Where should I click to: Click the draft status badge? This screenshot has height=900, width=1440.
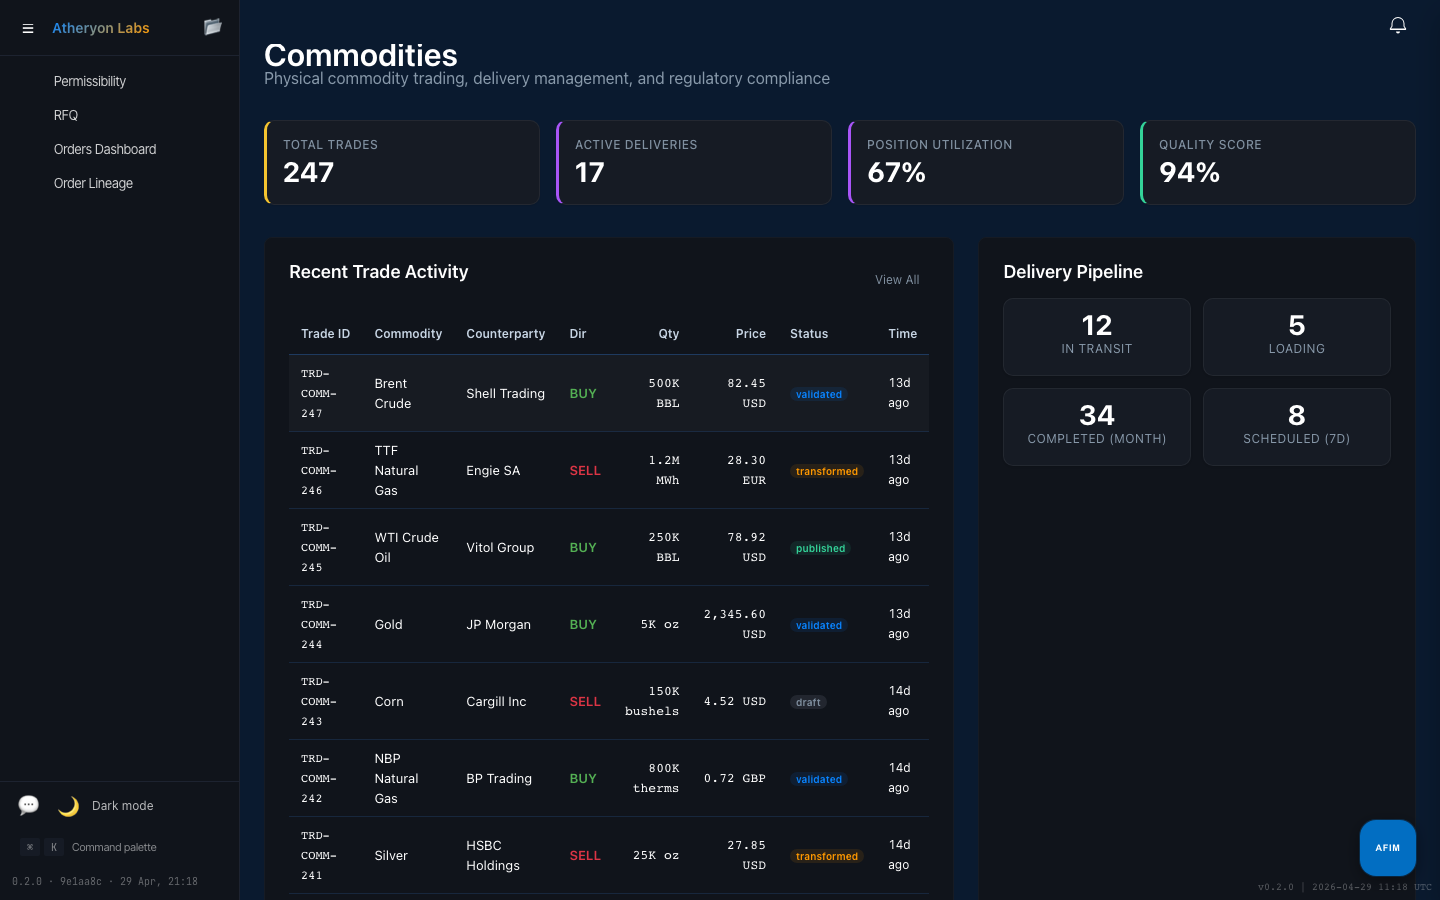pyautogui.click(x=808, y=702)
